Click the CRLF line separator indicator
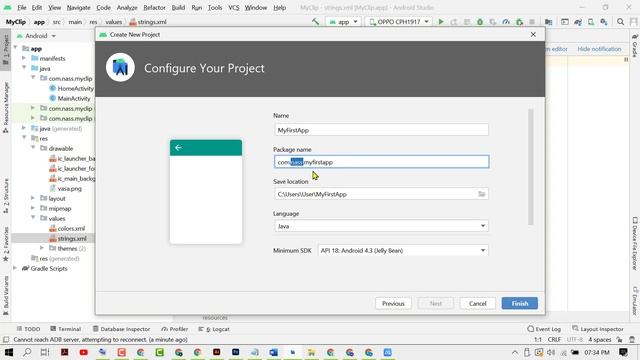 pos(554,339)
